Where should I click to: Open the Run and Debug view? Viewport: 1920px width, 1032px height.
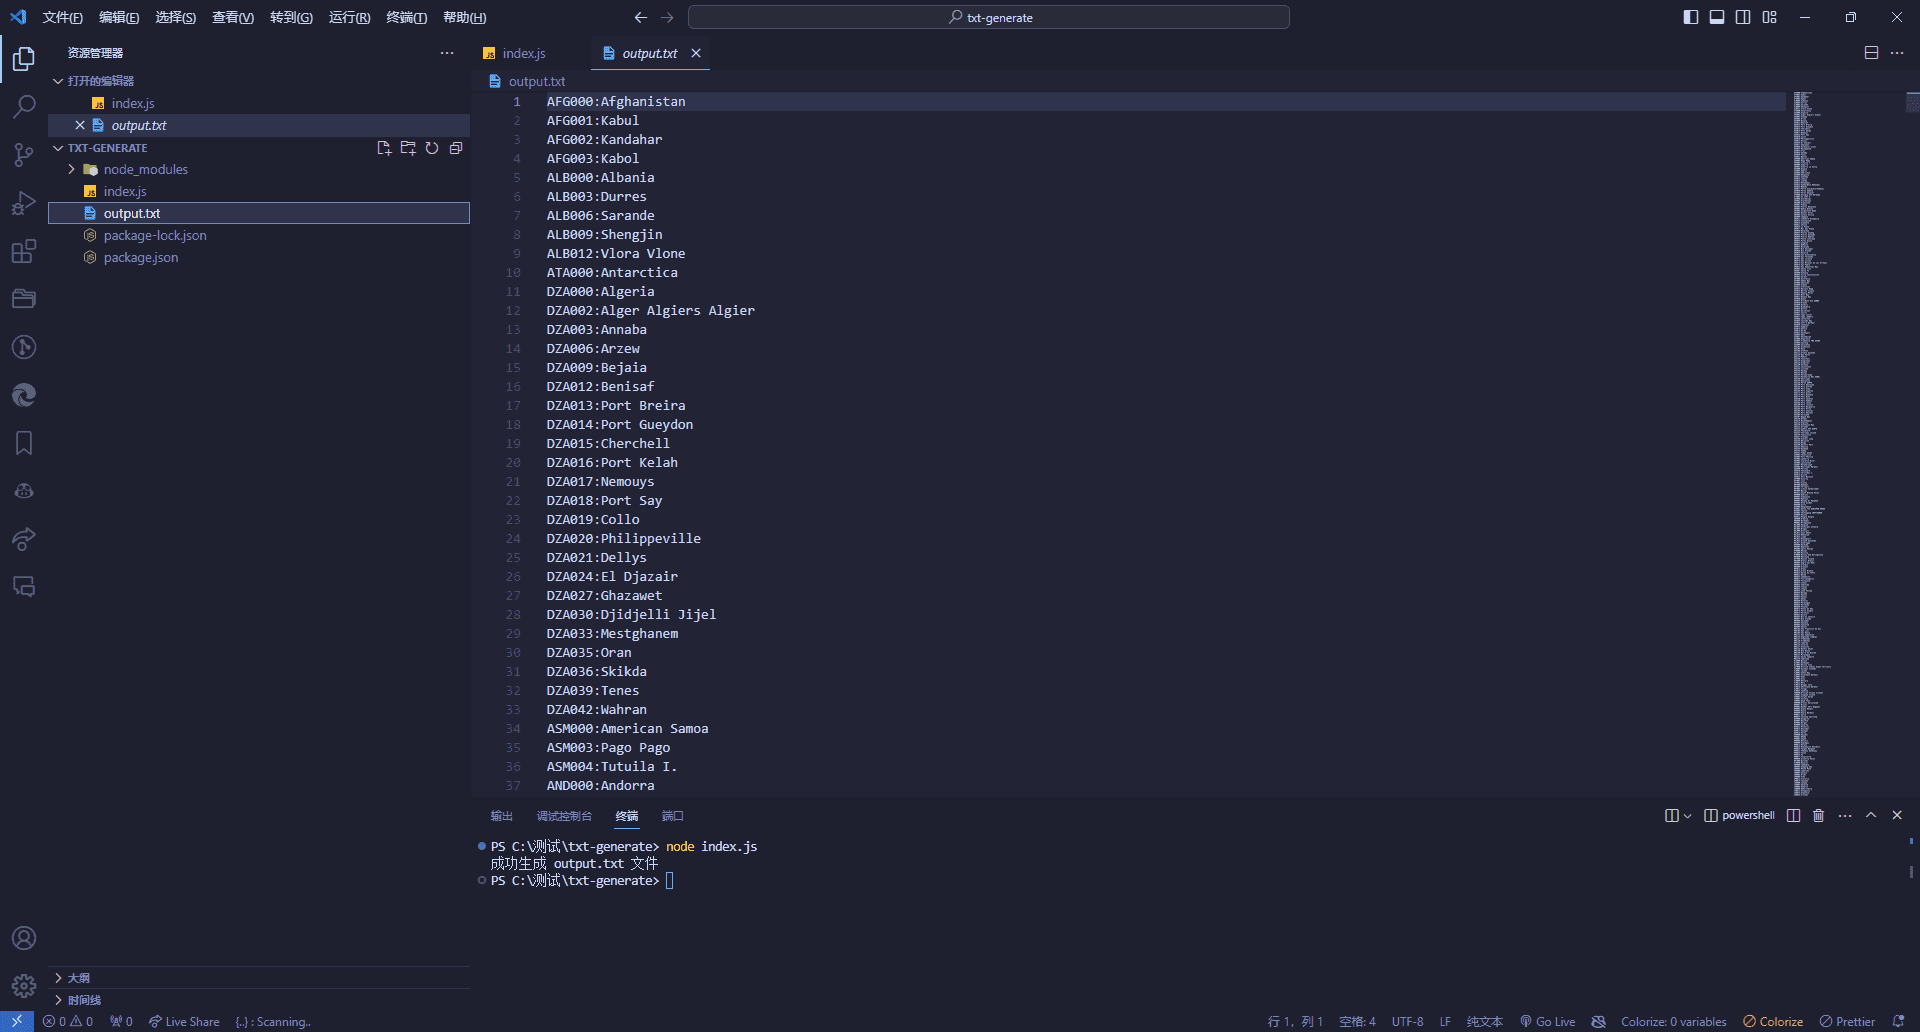[24, 203]
